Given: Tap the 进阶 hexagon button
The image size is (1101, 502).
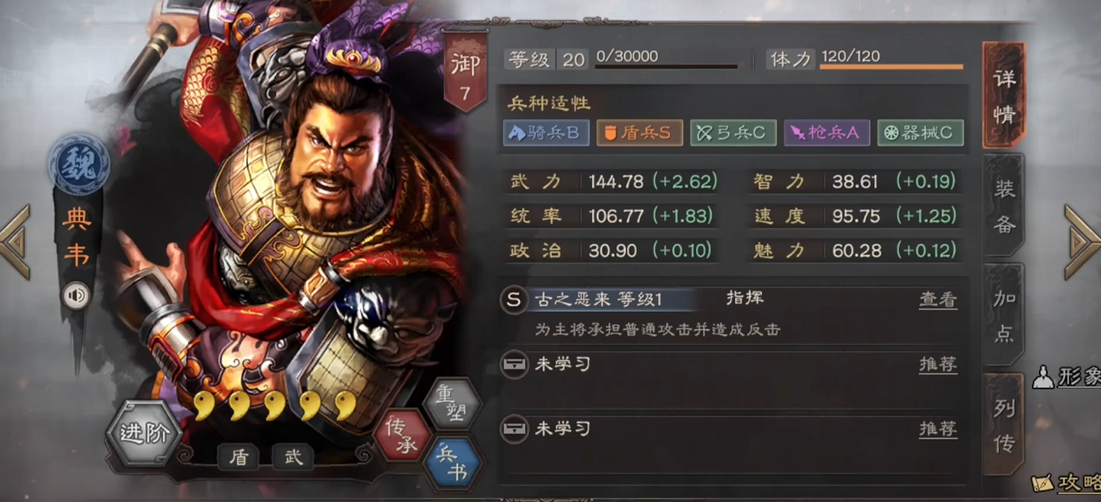Looking at the screenshot, I should [x=145, y=433].
